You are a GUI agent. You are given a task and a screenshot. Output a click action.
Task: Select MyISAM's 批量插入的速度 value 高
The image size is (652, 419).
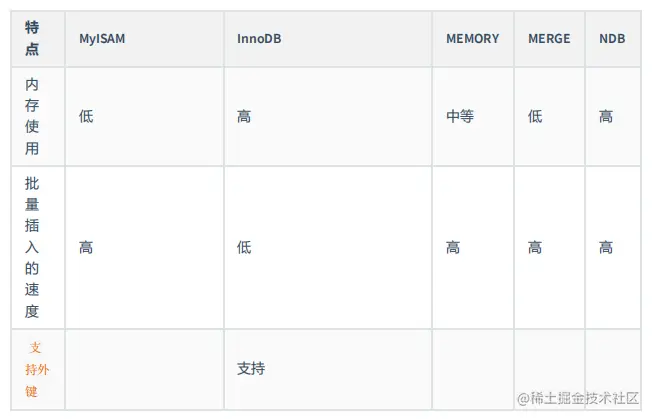(86, 248)
